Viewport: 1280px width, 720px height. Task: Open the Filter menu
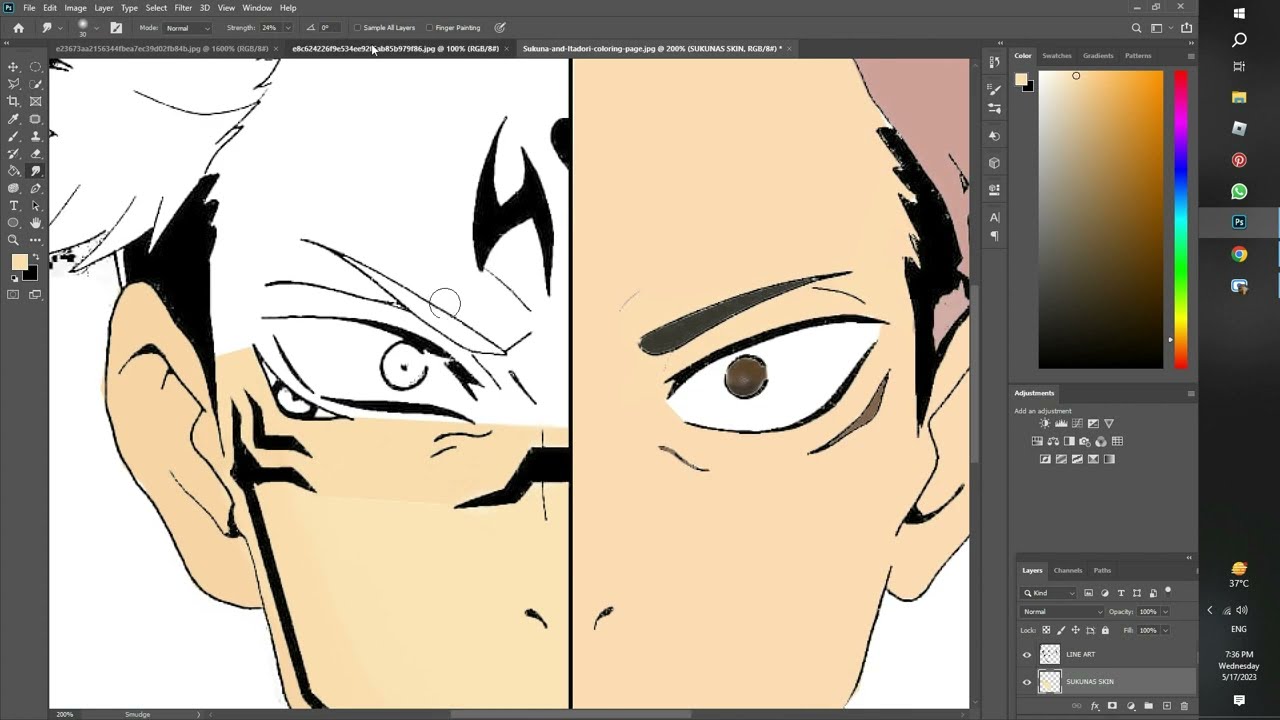(183, 8)
